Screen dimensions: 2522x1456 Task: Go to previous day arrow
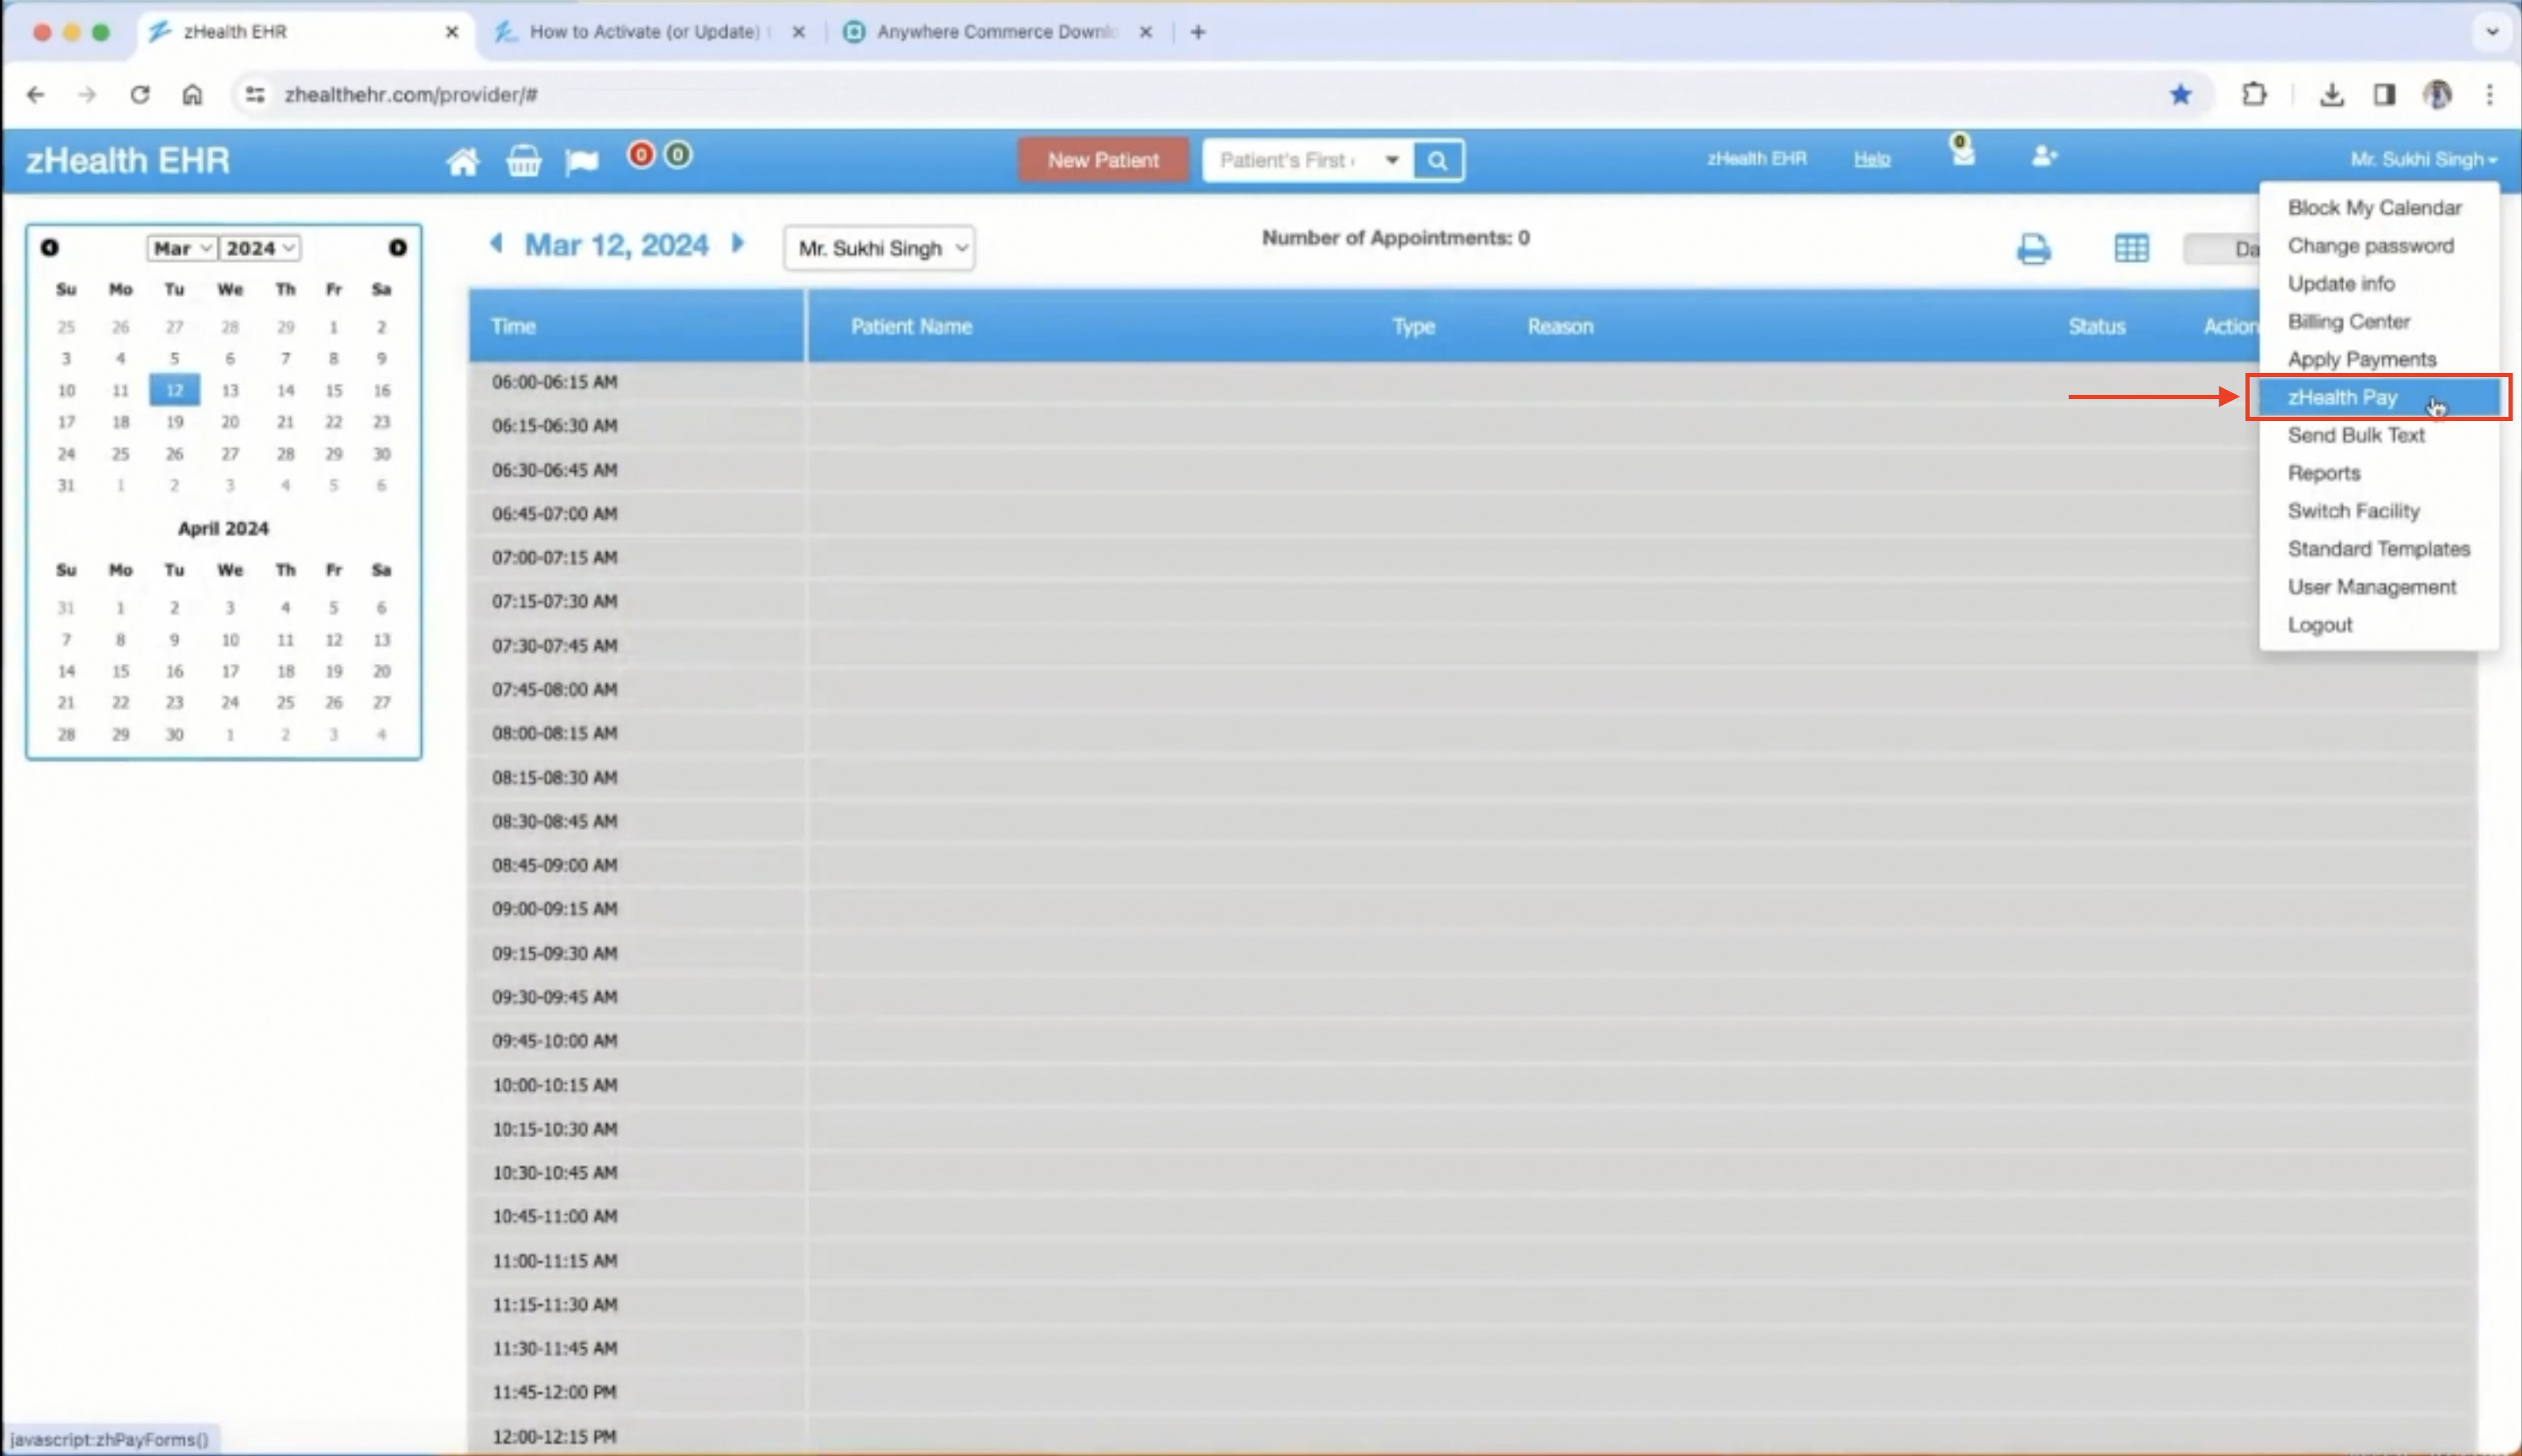(496, 243)
